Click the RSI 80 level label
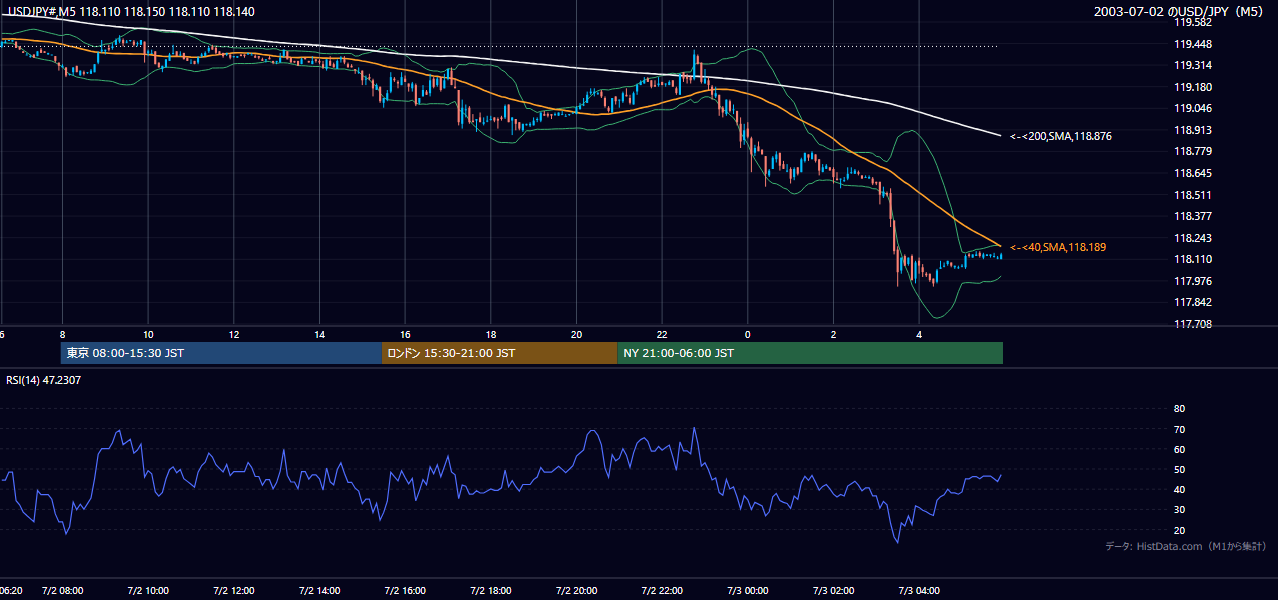Screen dimensions: 1278x600 pyautogui.click(x=1179, y=409)
